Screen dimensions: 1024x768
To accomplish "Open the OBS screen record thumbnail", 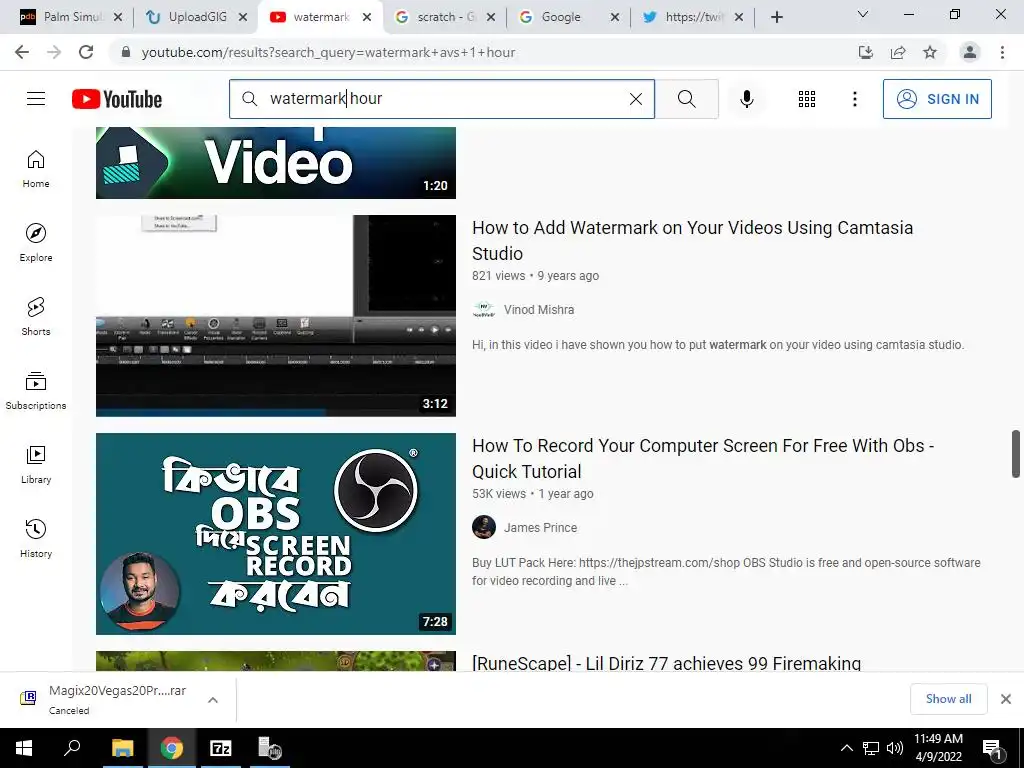I will [x=276, y=534].
